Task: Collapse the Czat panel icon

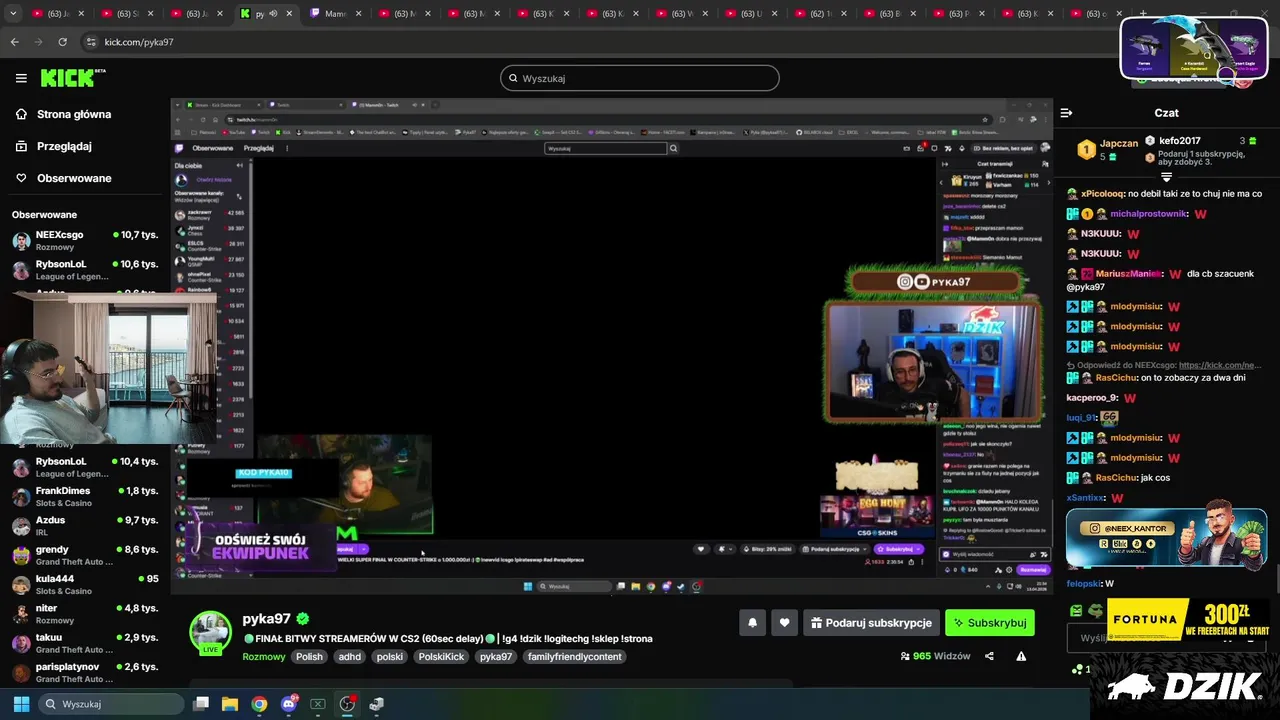Action: click(1066, 113)
